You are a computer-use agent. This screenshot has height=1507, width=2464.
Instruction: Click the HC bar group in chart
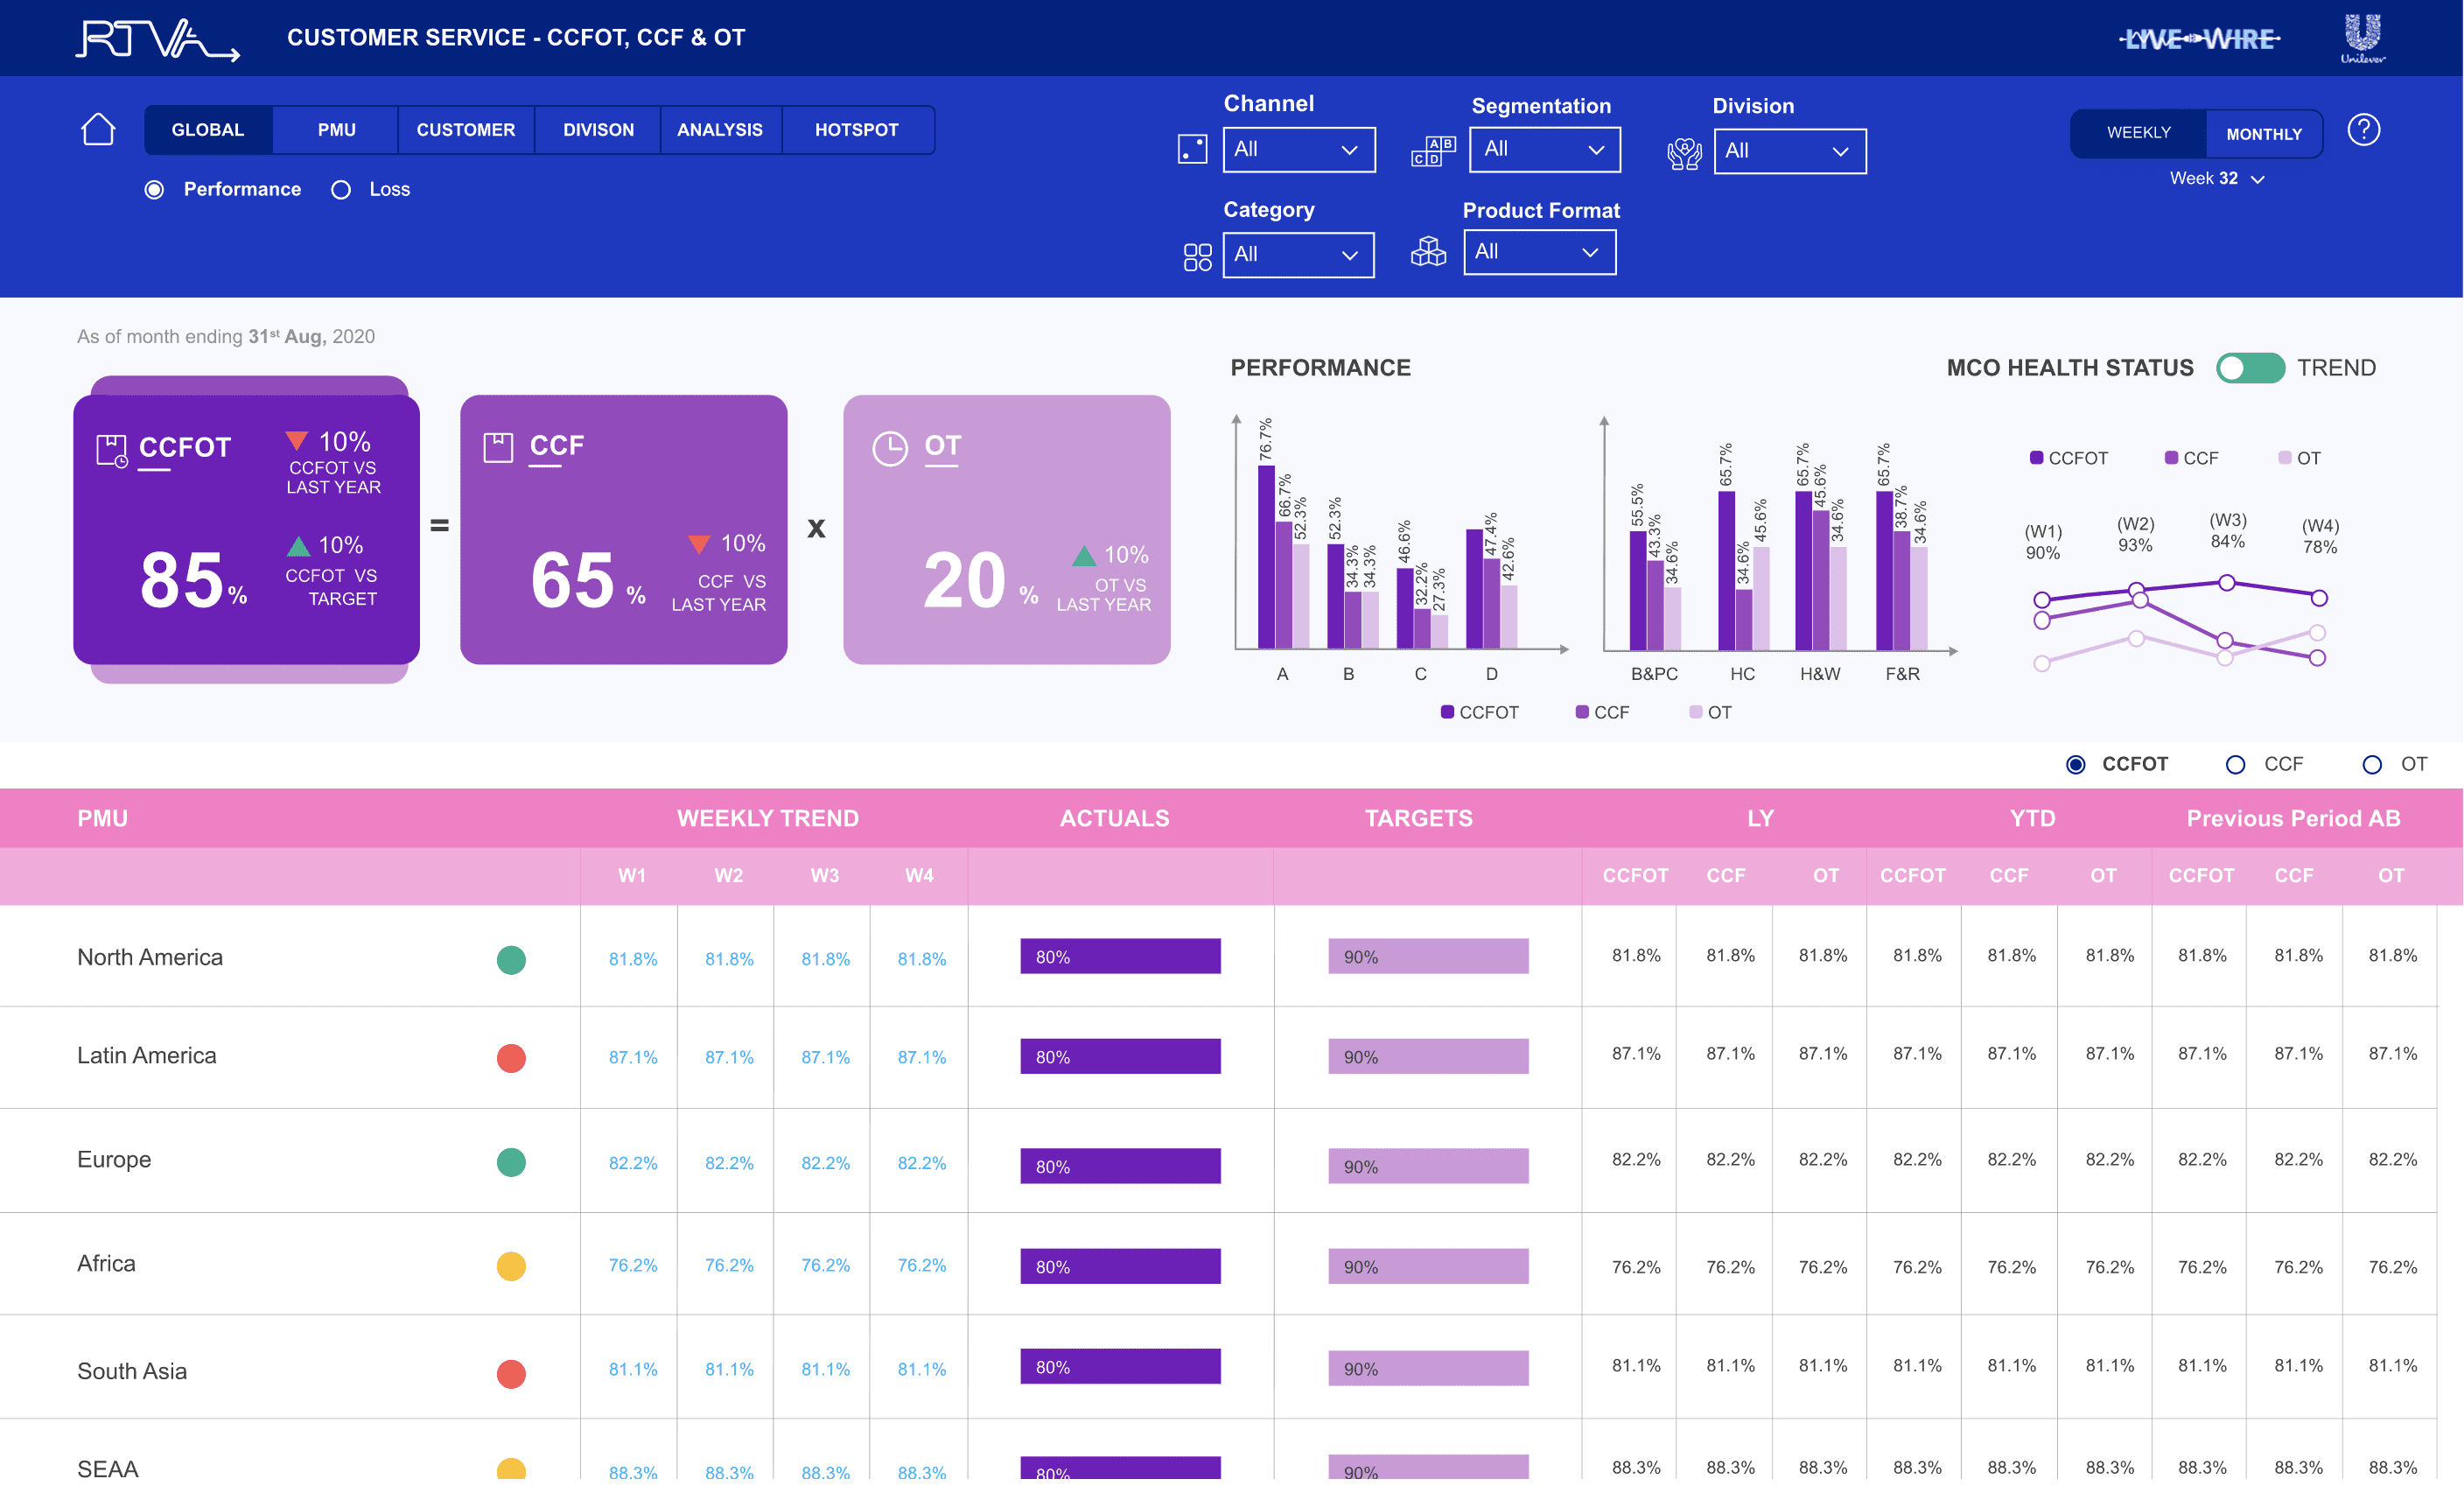1743,570
